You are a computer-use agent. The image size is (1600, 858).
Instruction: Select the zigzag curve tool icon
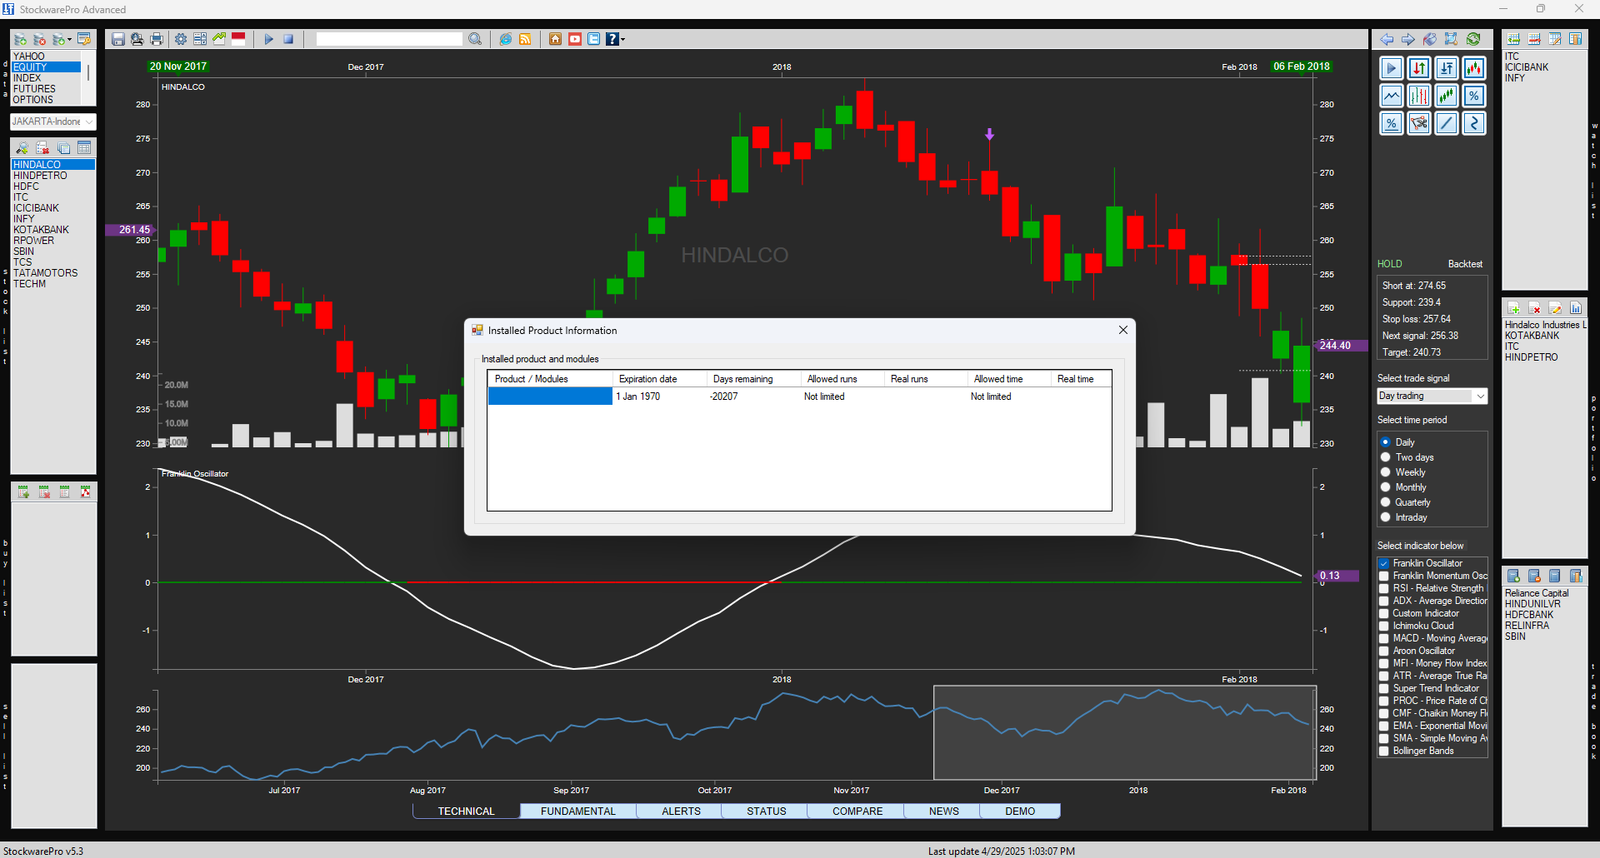(x=1474, y=123)
